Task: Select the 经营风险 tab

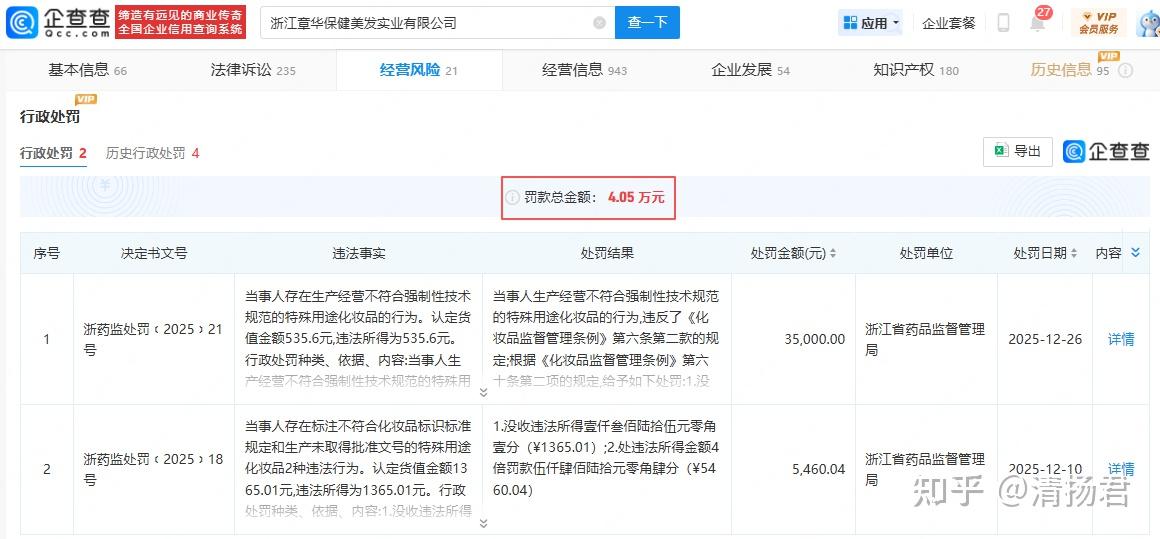Action: click(x=419, y=70)
